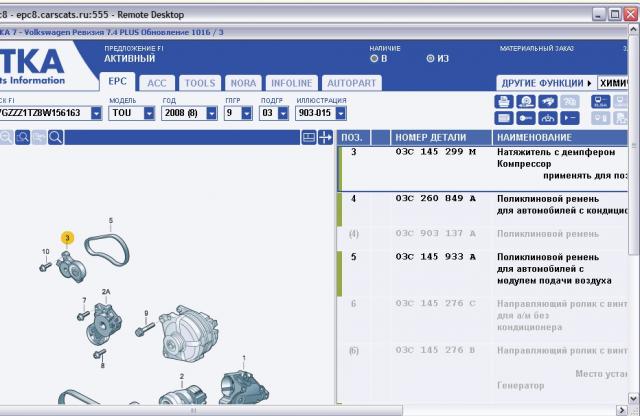The image size is (640, 416).
Task: Expand the ДРУГИЕ ФУНКЦИИ menu
Action: tap(546, 83)
